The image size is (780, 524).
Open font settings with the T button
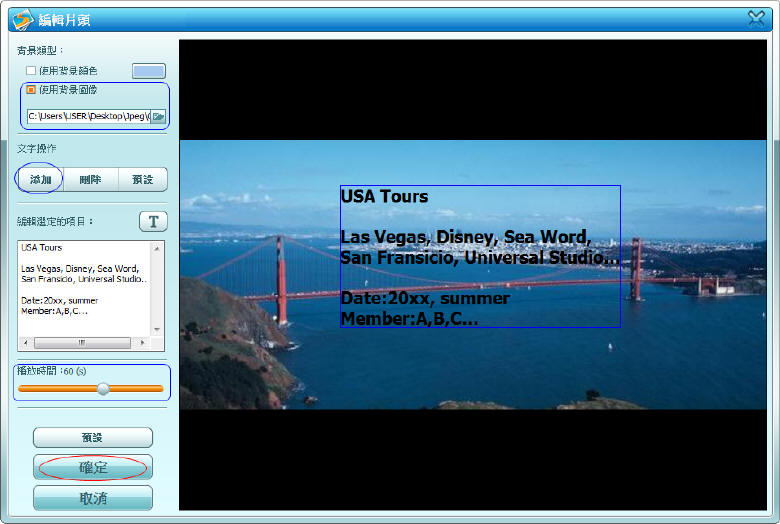coord(152,221)
